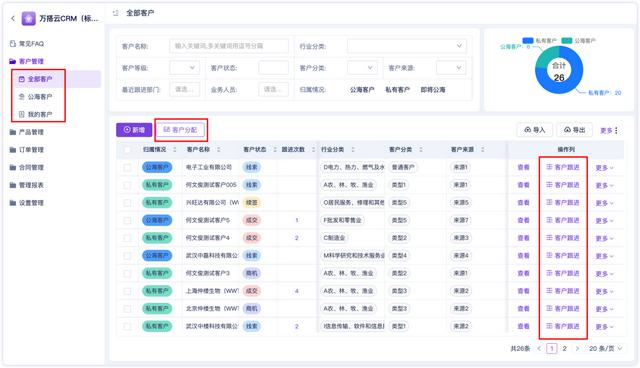Tick the checkbox for 何文俊测试客户005 row
Screen dimensions: 640x368
coord(127,185)
